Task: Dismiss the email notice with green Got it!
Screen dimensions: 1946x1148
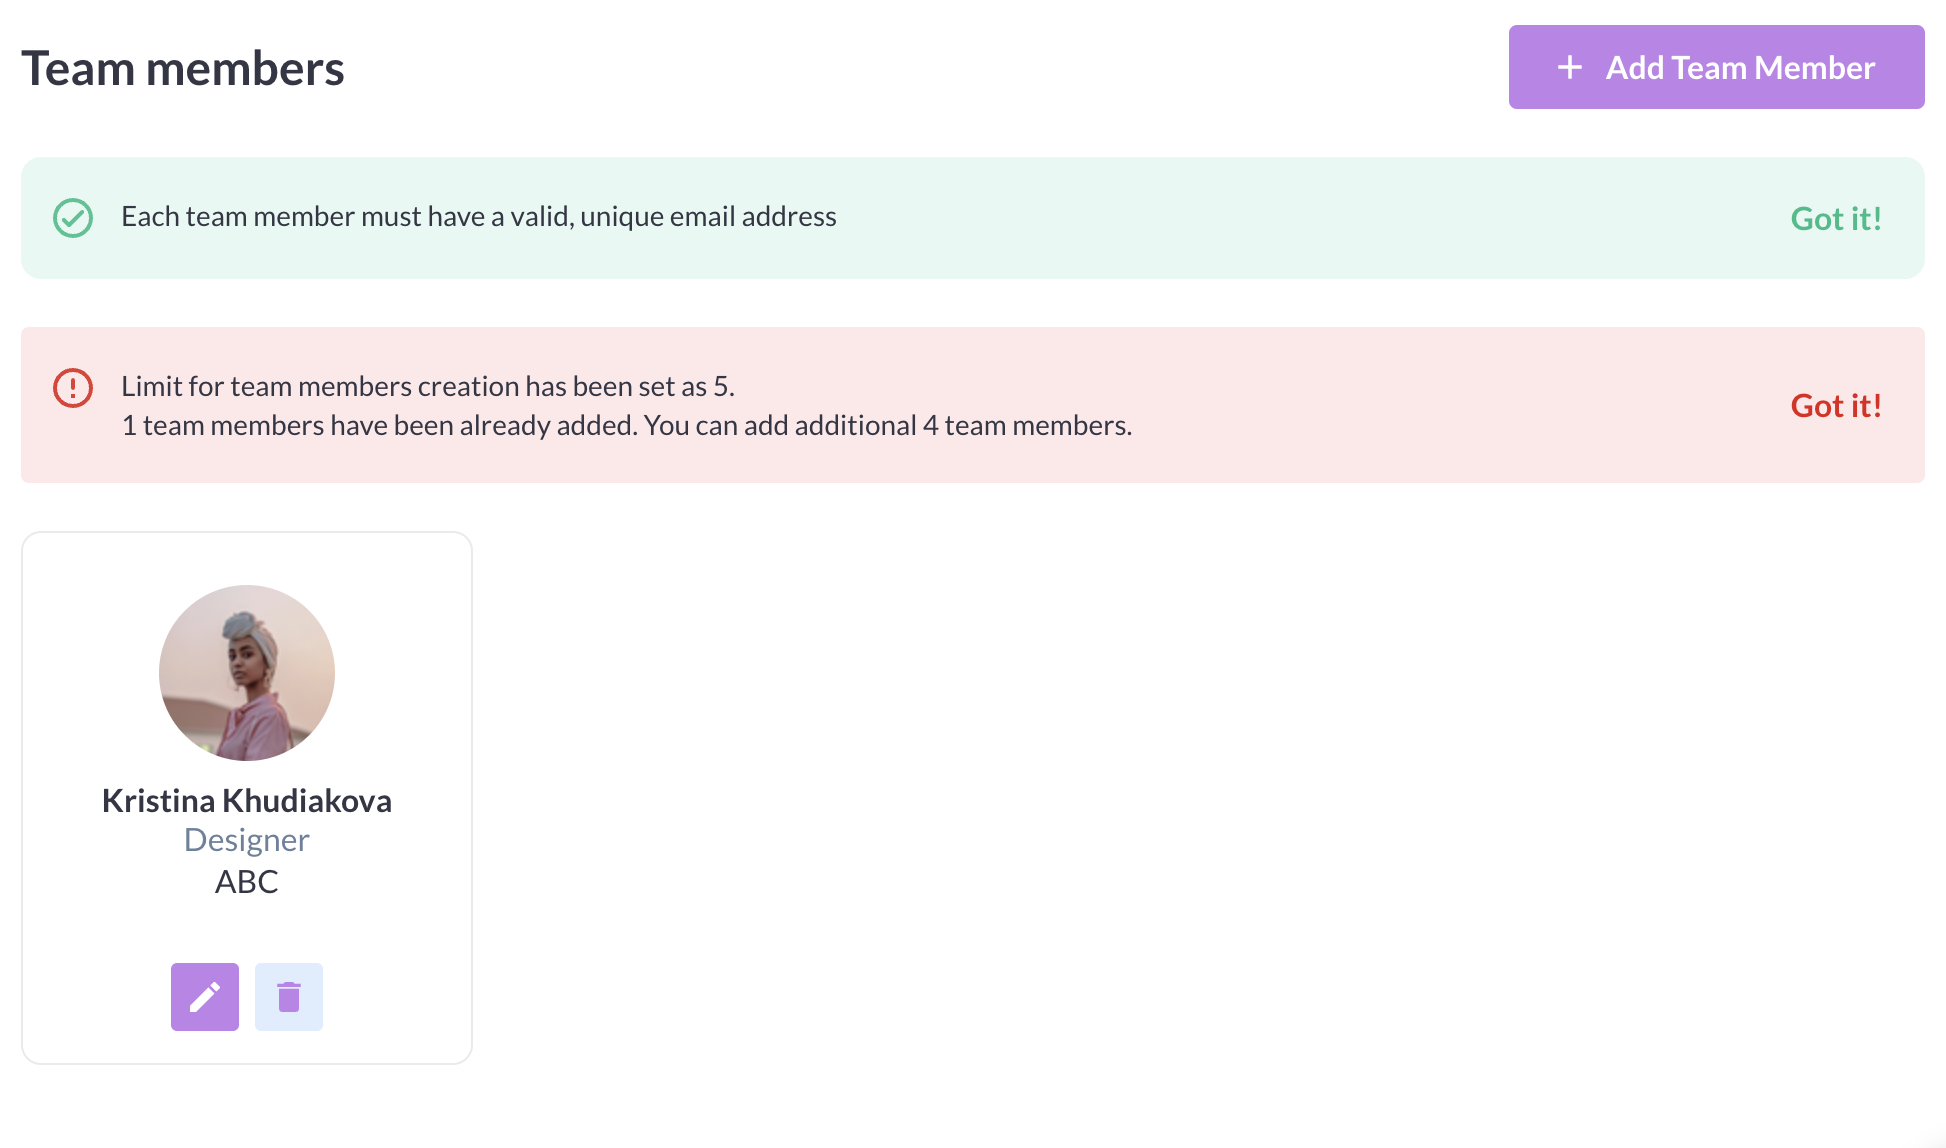Action: 1836,218
